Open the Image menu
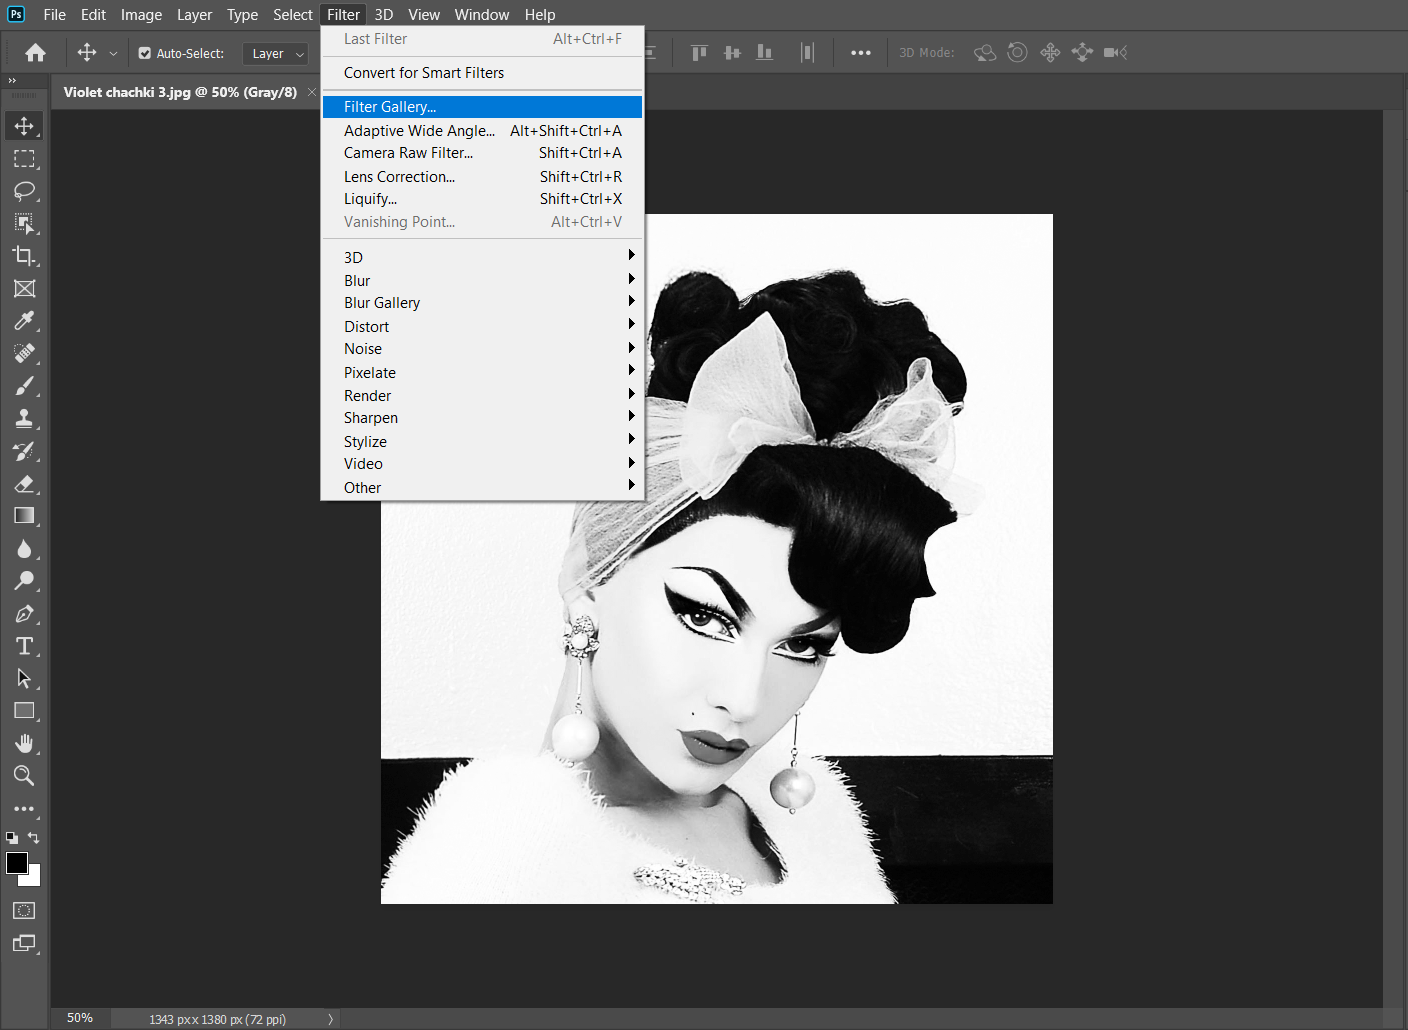The height and width of the screenshot is (1030, 1408). click(x=141, y=15)
